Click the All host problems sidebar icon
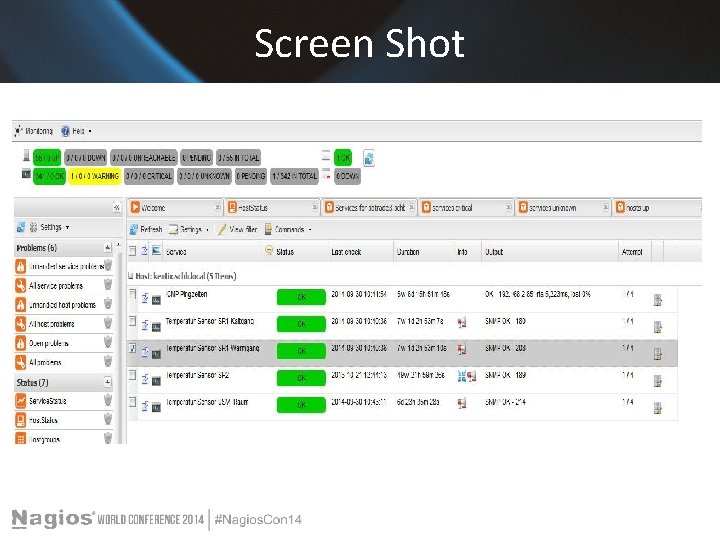Viewport: 720px width, 540px height. coord(20,324)
